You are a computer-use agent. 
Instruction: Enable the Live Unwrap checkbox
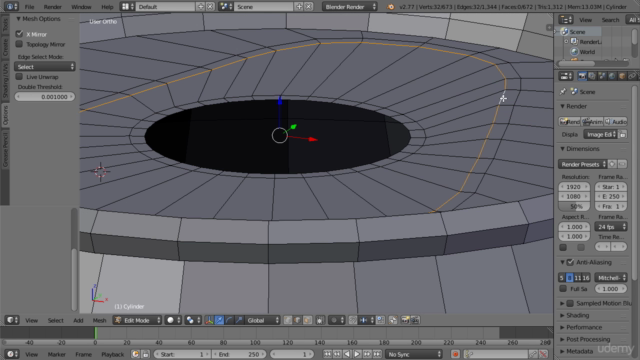click(x=19, y=77)
